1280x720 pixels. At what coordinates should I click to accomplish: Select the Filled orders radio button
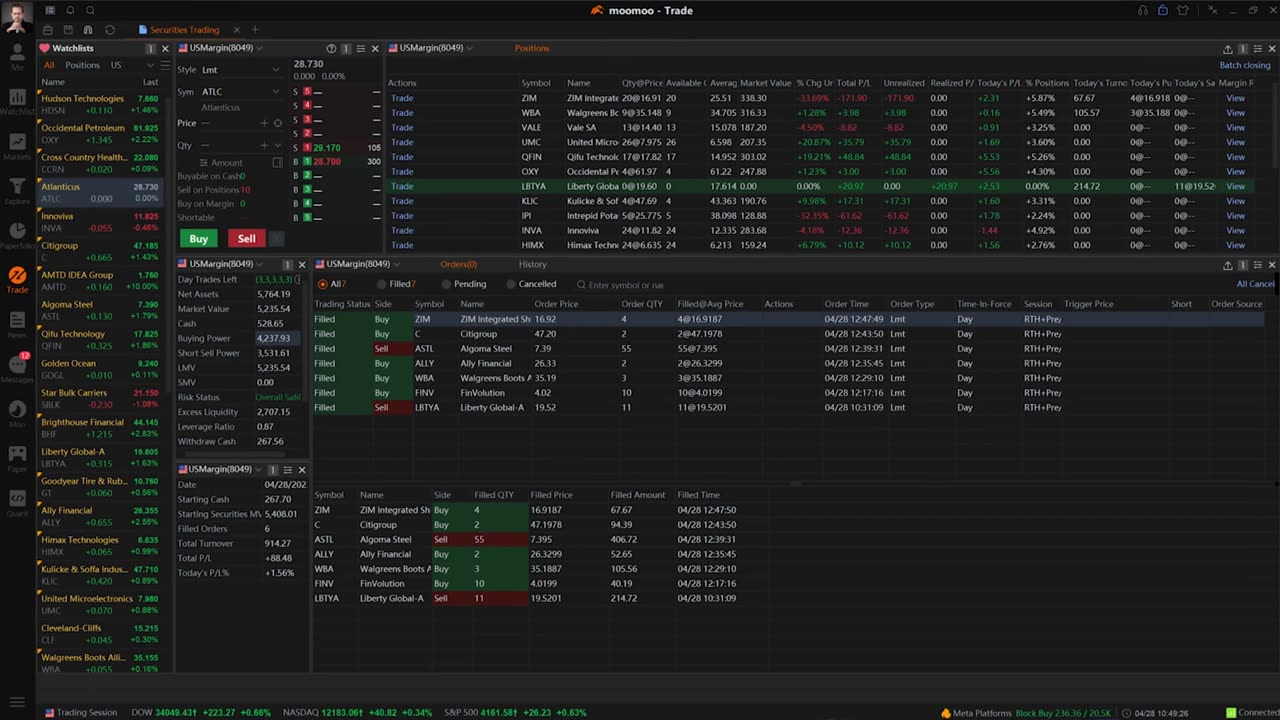[381, 284]
